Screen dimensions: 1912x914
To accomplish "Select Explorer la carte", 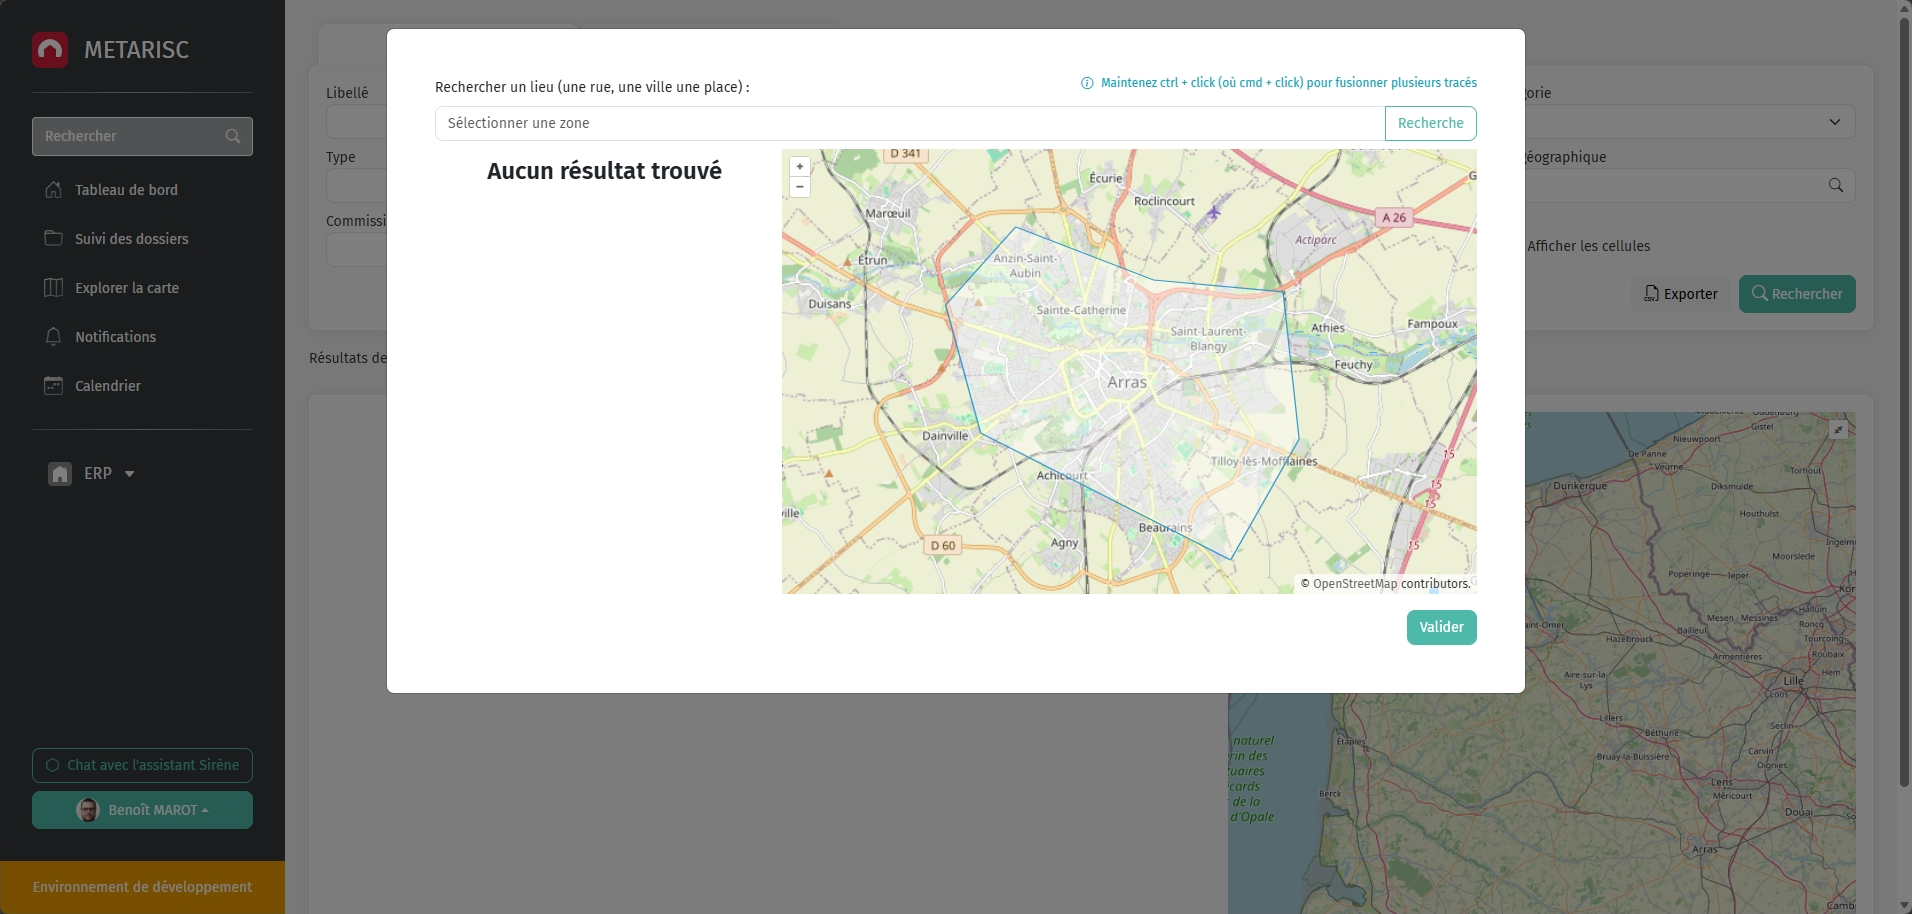I will point(126,287).
